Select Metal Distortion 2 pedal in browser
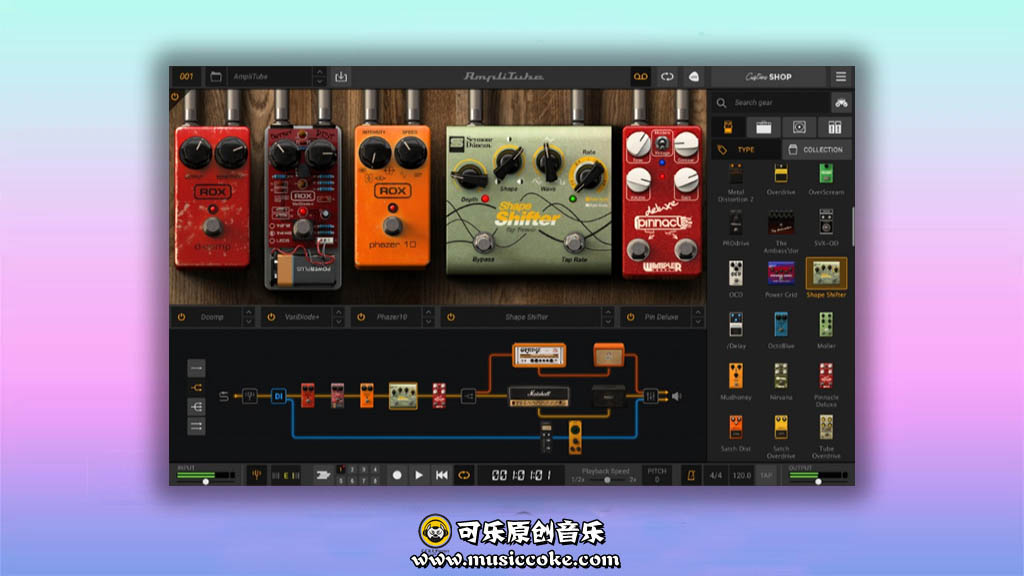1024x576 pixels. click(736, 182)
